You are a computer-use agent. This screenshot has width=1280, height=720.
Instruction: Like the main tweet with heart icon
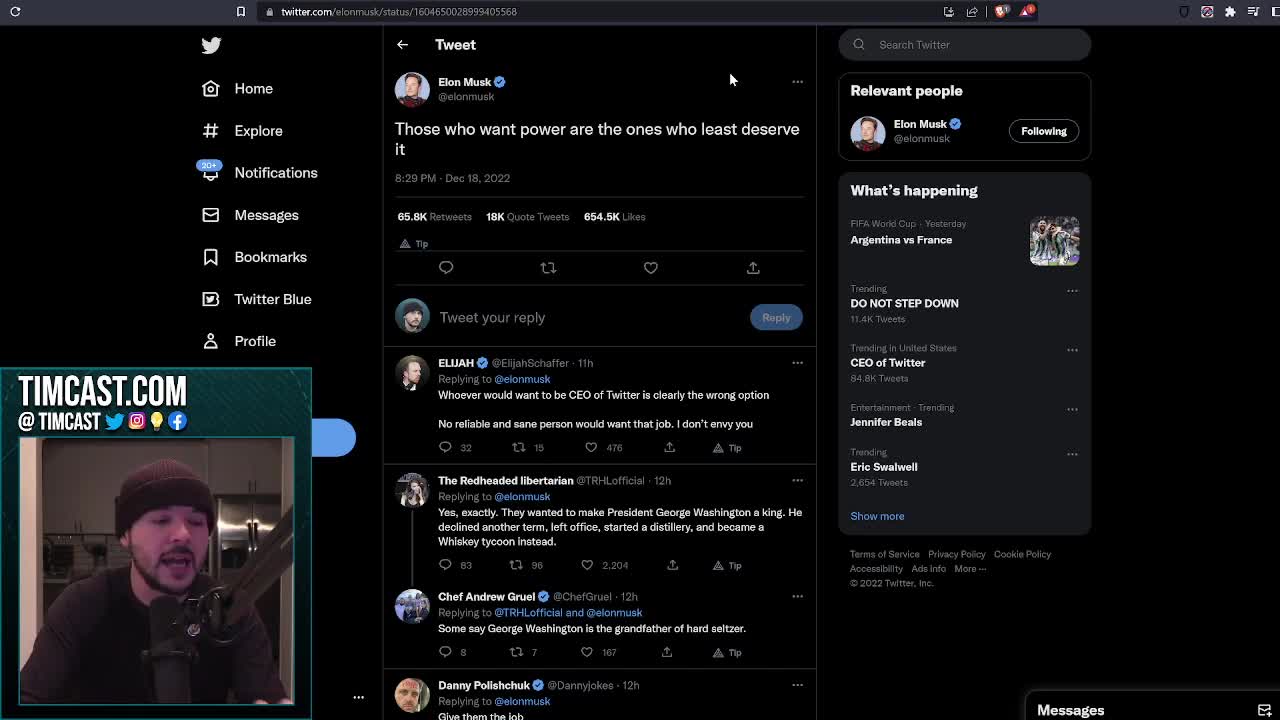coord(651,268)
